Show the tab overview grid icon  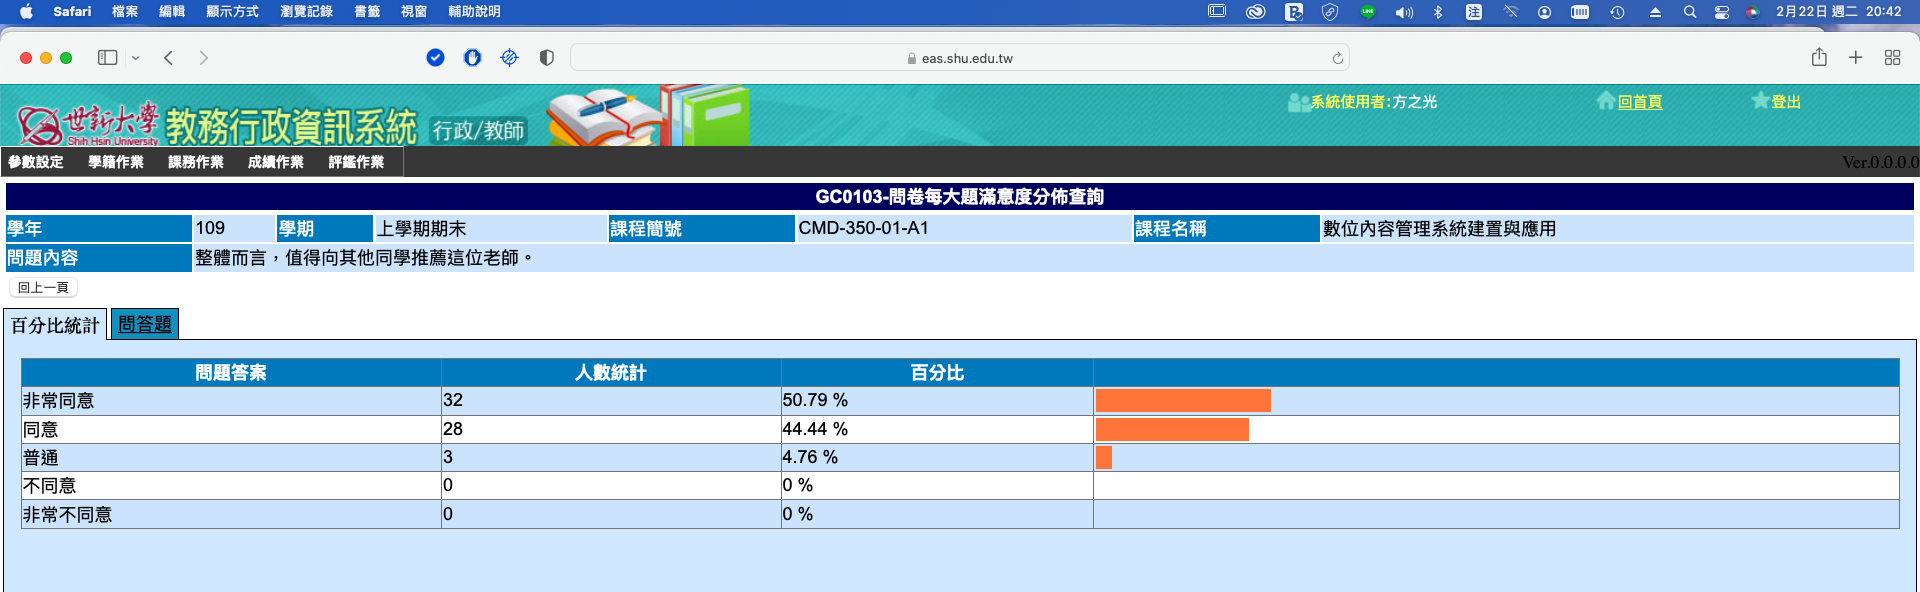(1892, 58)
